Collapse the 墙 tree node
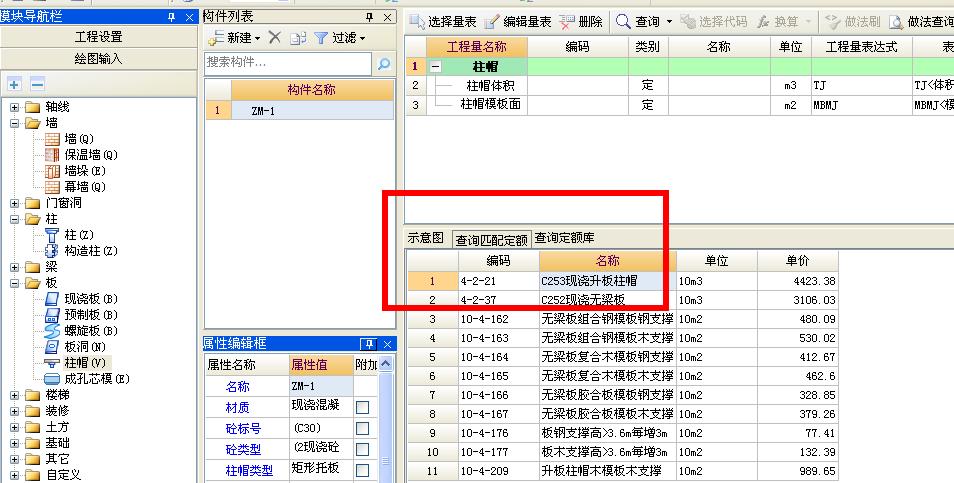Screen dimensions: 954x483 point(15,123)
